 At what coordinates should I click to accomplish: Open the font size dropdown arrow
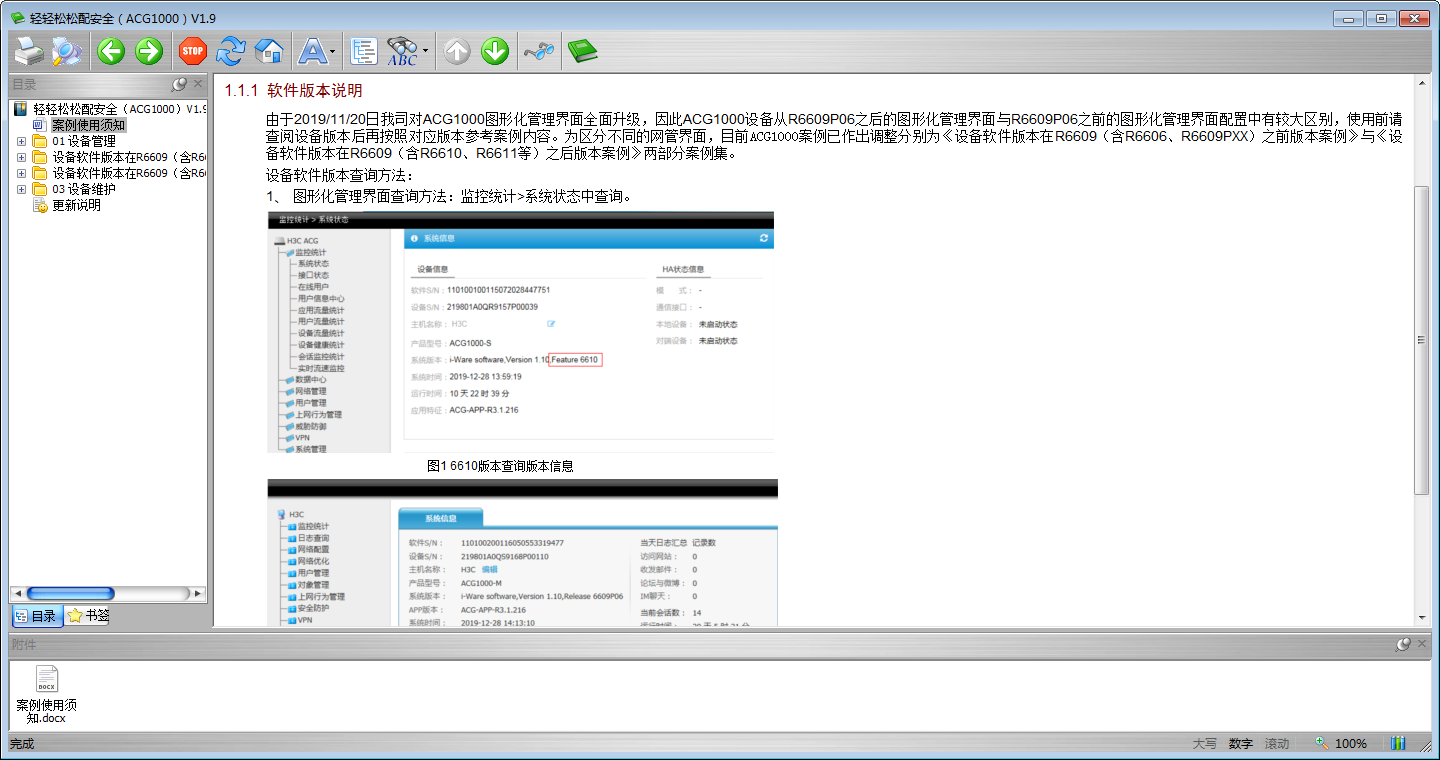pyautogui.click(x=335, y=50)
